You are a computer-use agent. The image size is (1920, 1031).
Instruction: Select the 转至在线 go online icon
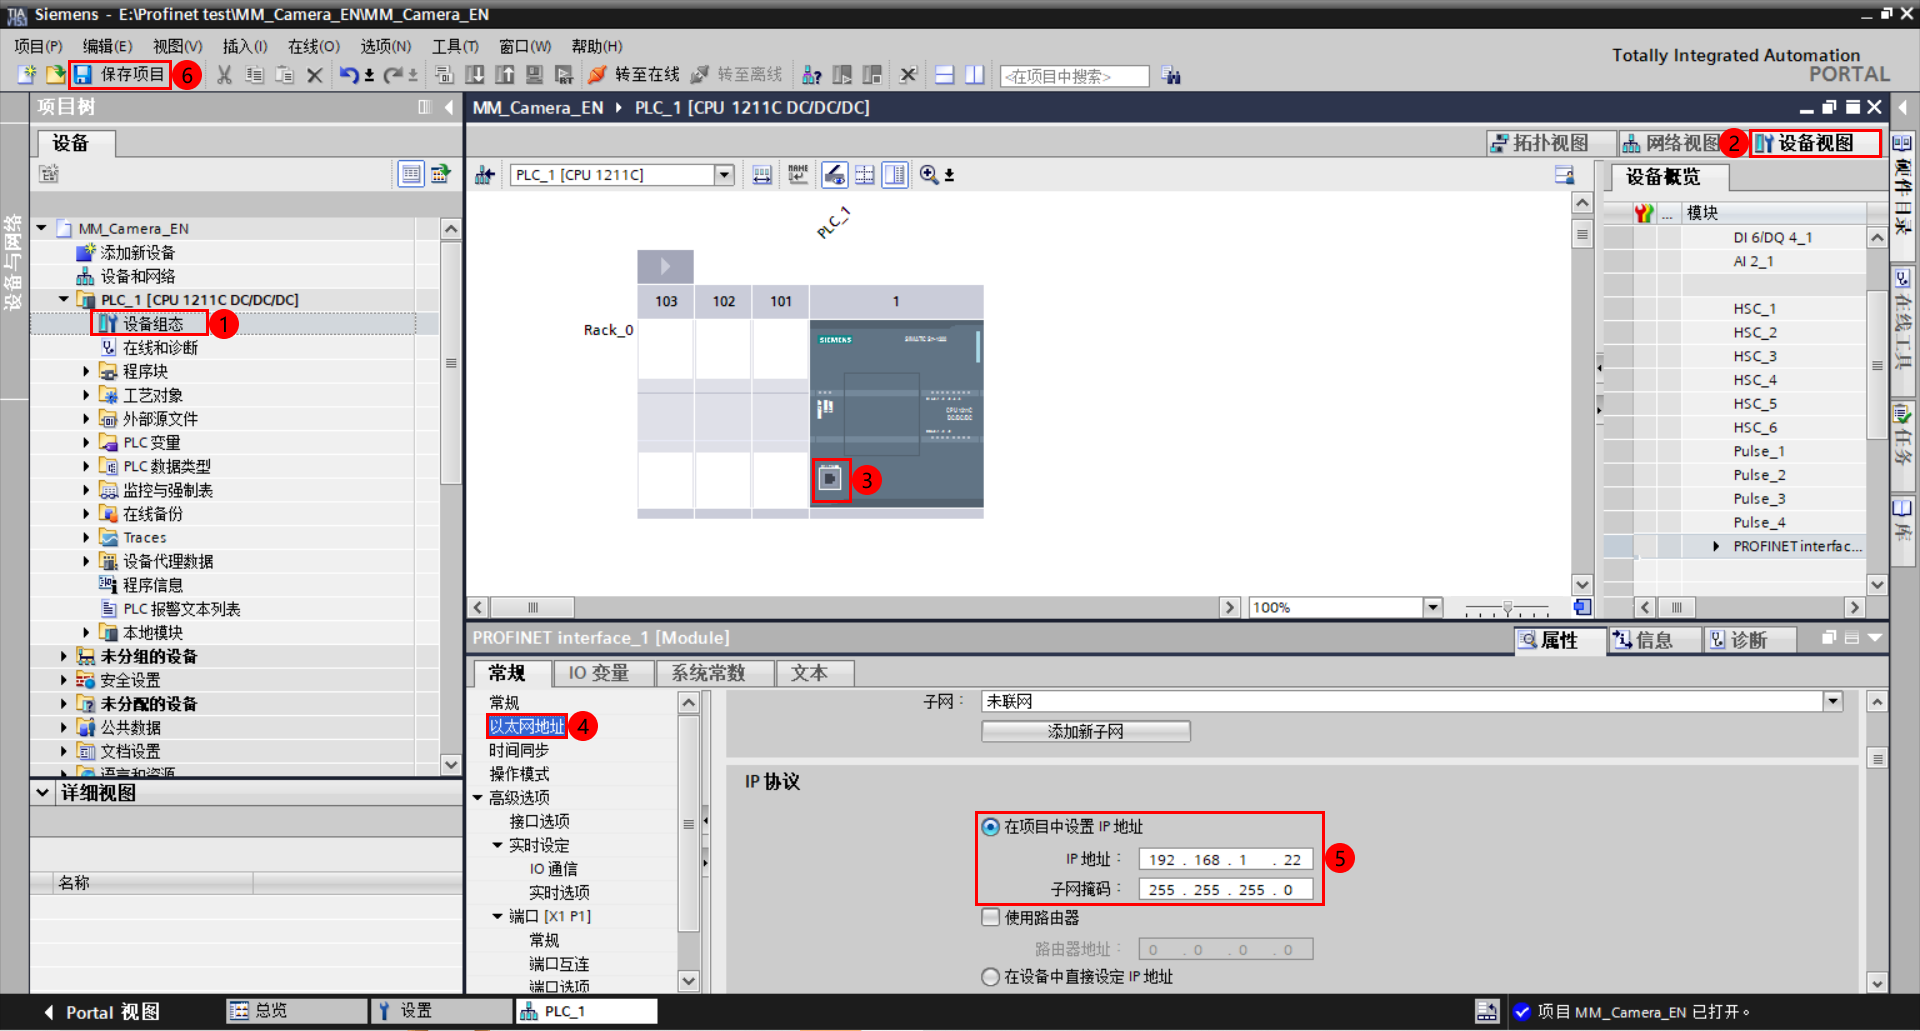click(598, 74)
